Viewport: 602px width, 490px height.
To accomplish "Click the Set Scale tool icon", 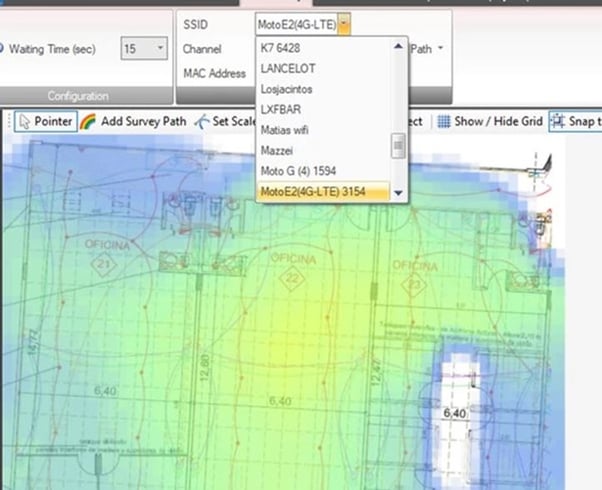I will pos(203,121).
